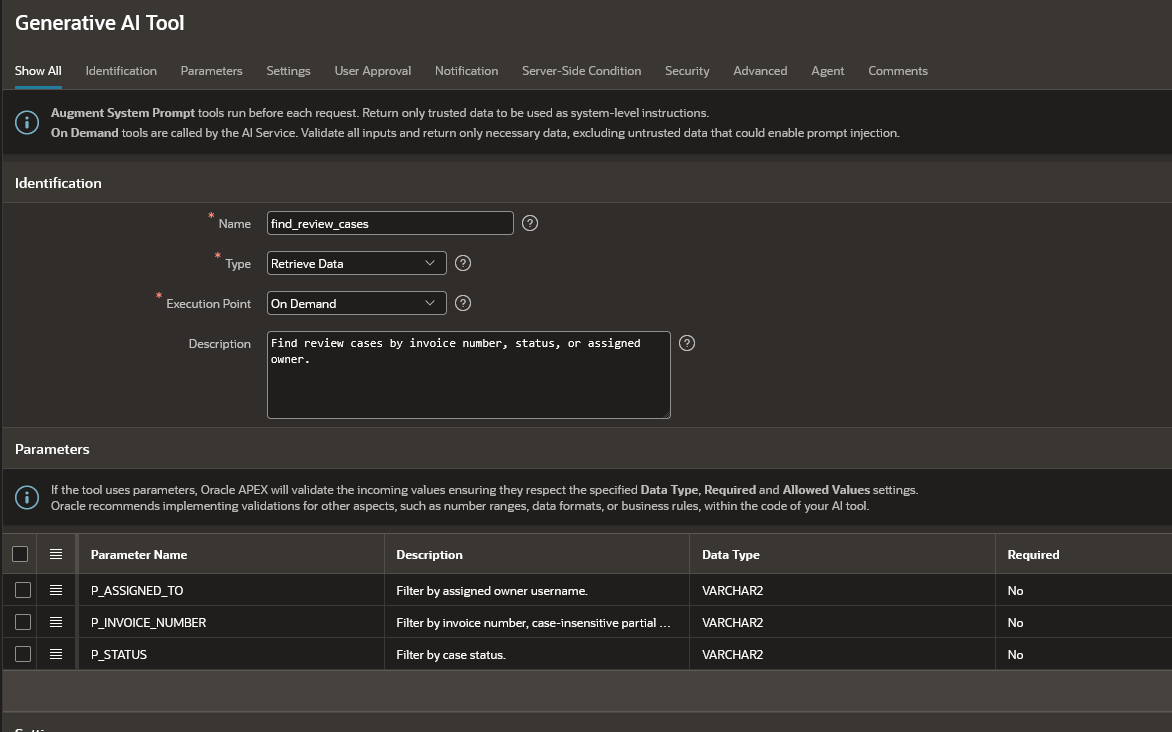Go to the Notification tab
1172x732 pixels.
click(x=466, y=70)
